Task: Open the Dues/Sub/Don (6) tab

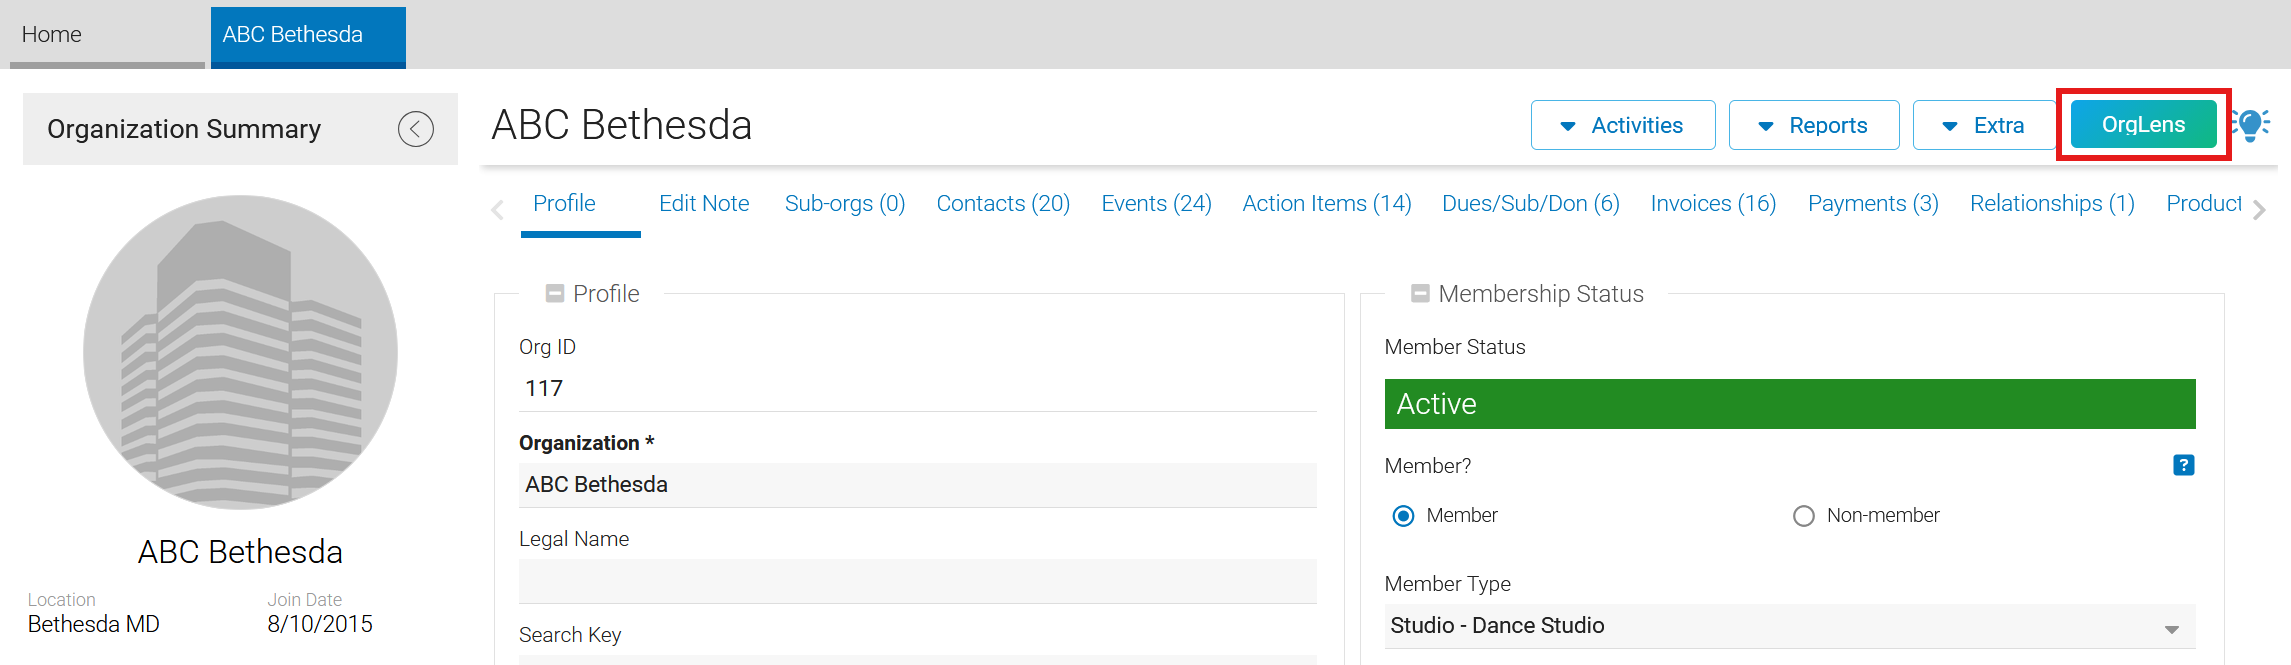Action: [1531, 204]
